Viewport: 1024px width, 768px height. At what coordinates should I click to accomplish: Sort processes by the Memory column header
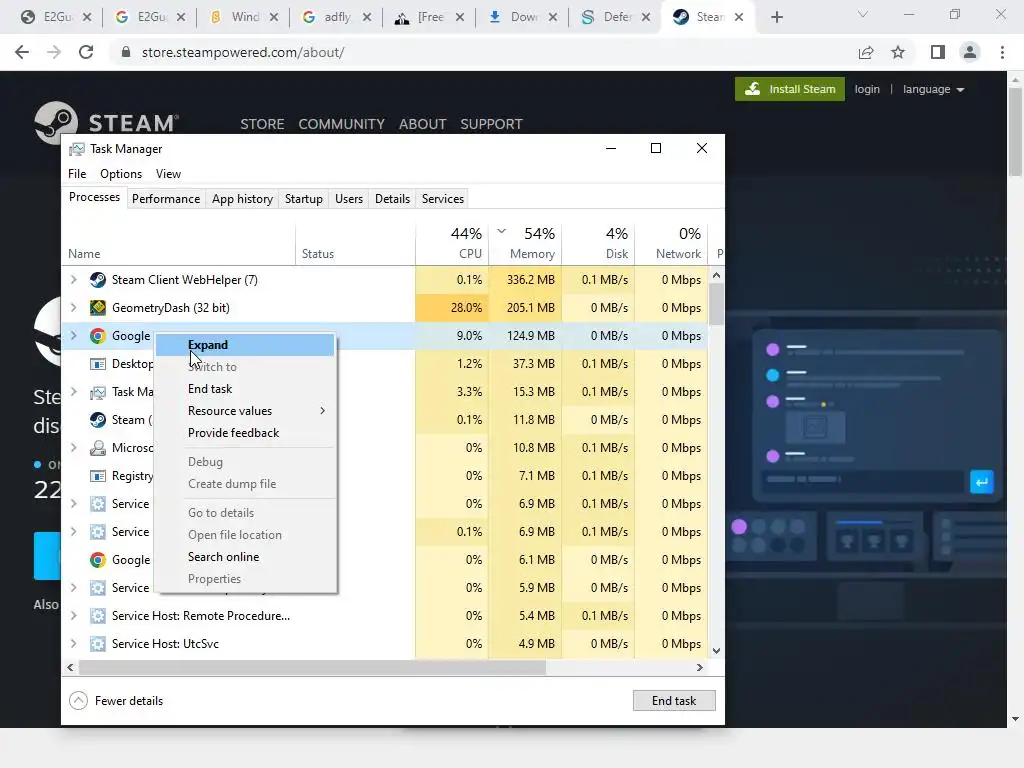pyautogui.click(x=525, y=243)
